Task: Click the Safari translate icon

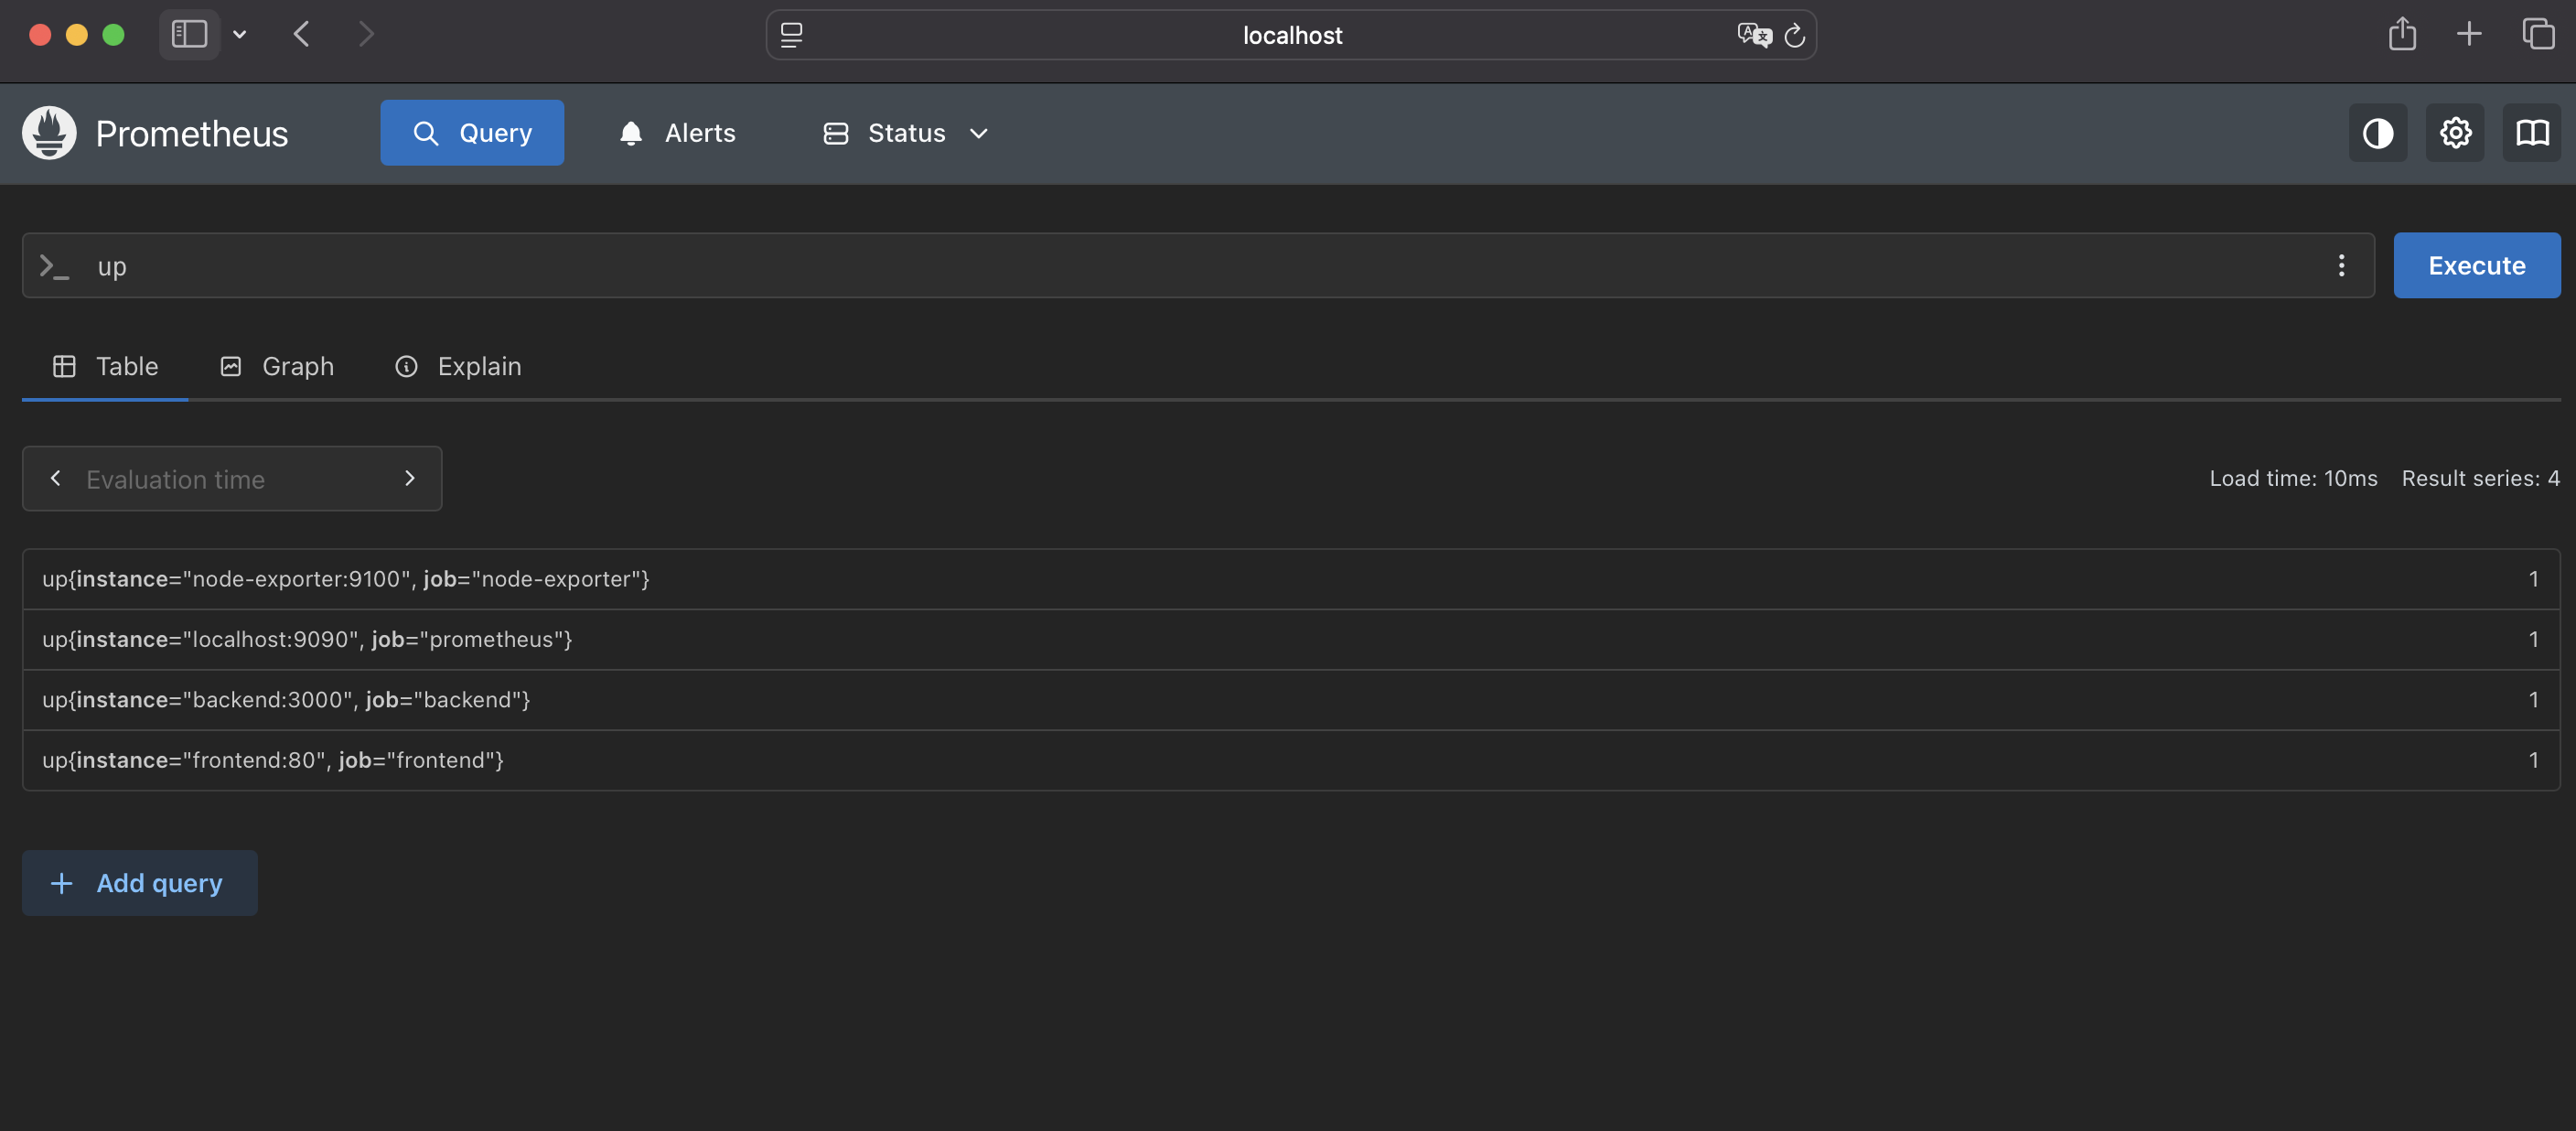Action: tap(1753, 35)
